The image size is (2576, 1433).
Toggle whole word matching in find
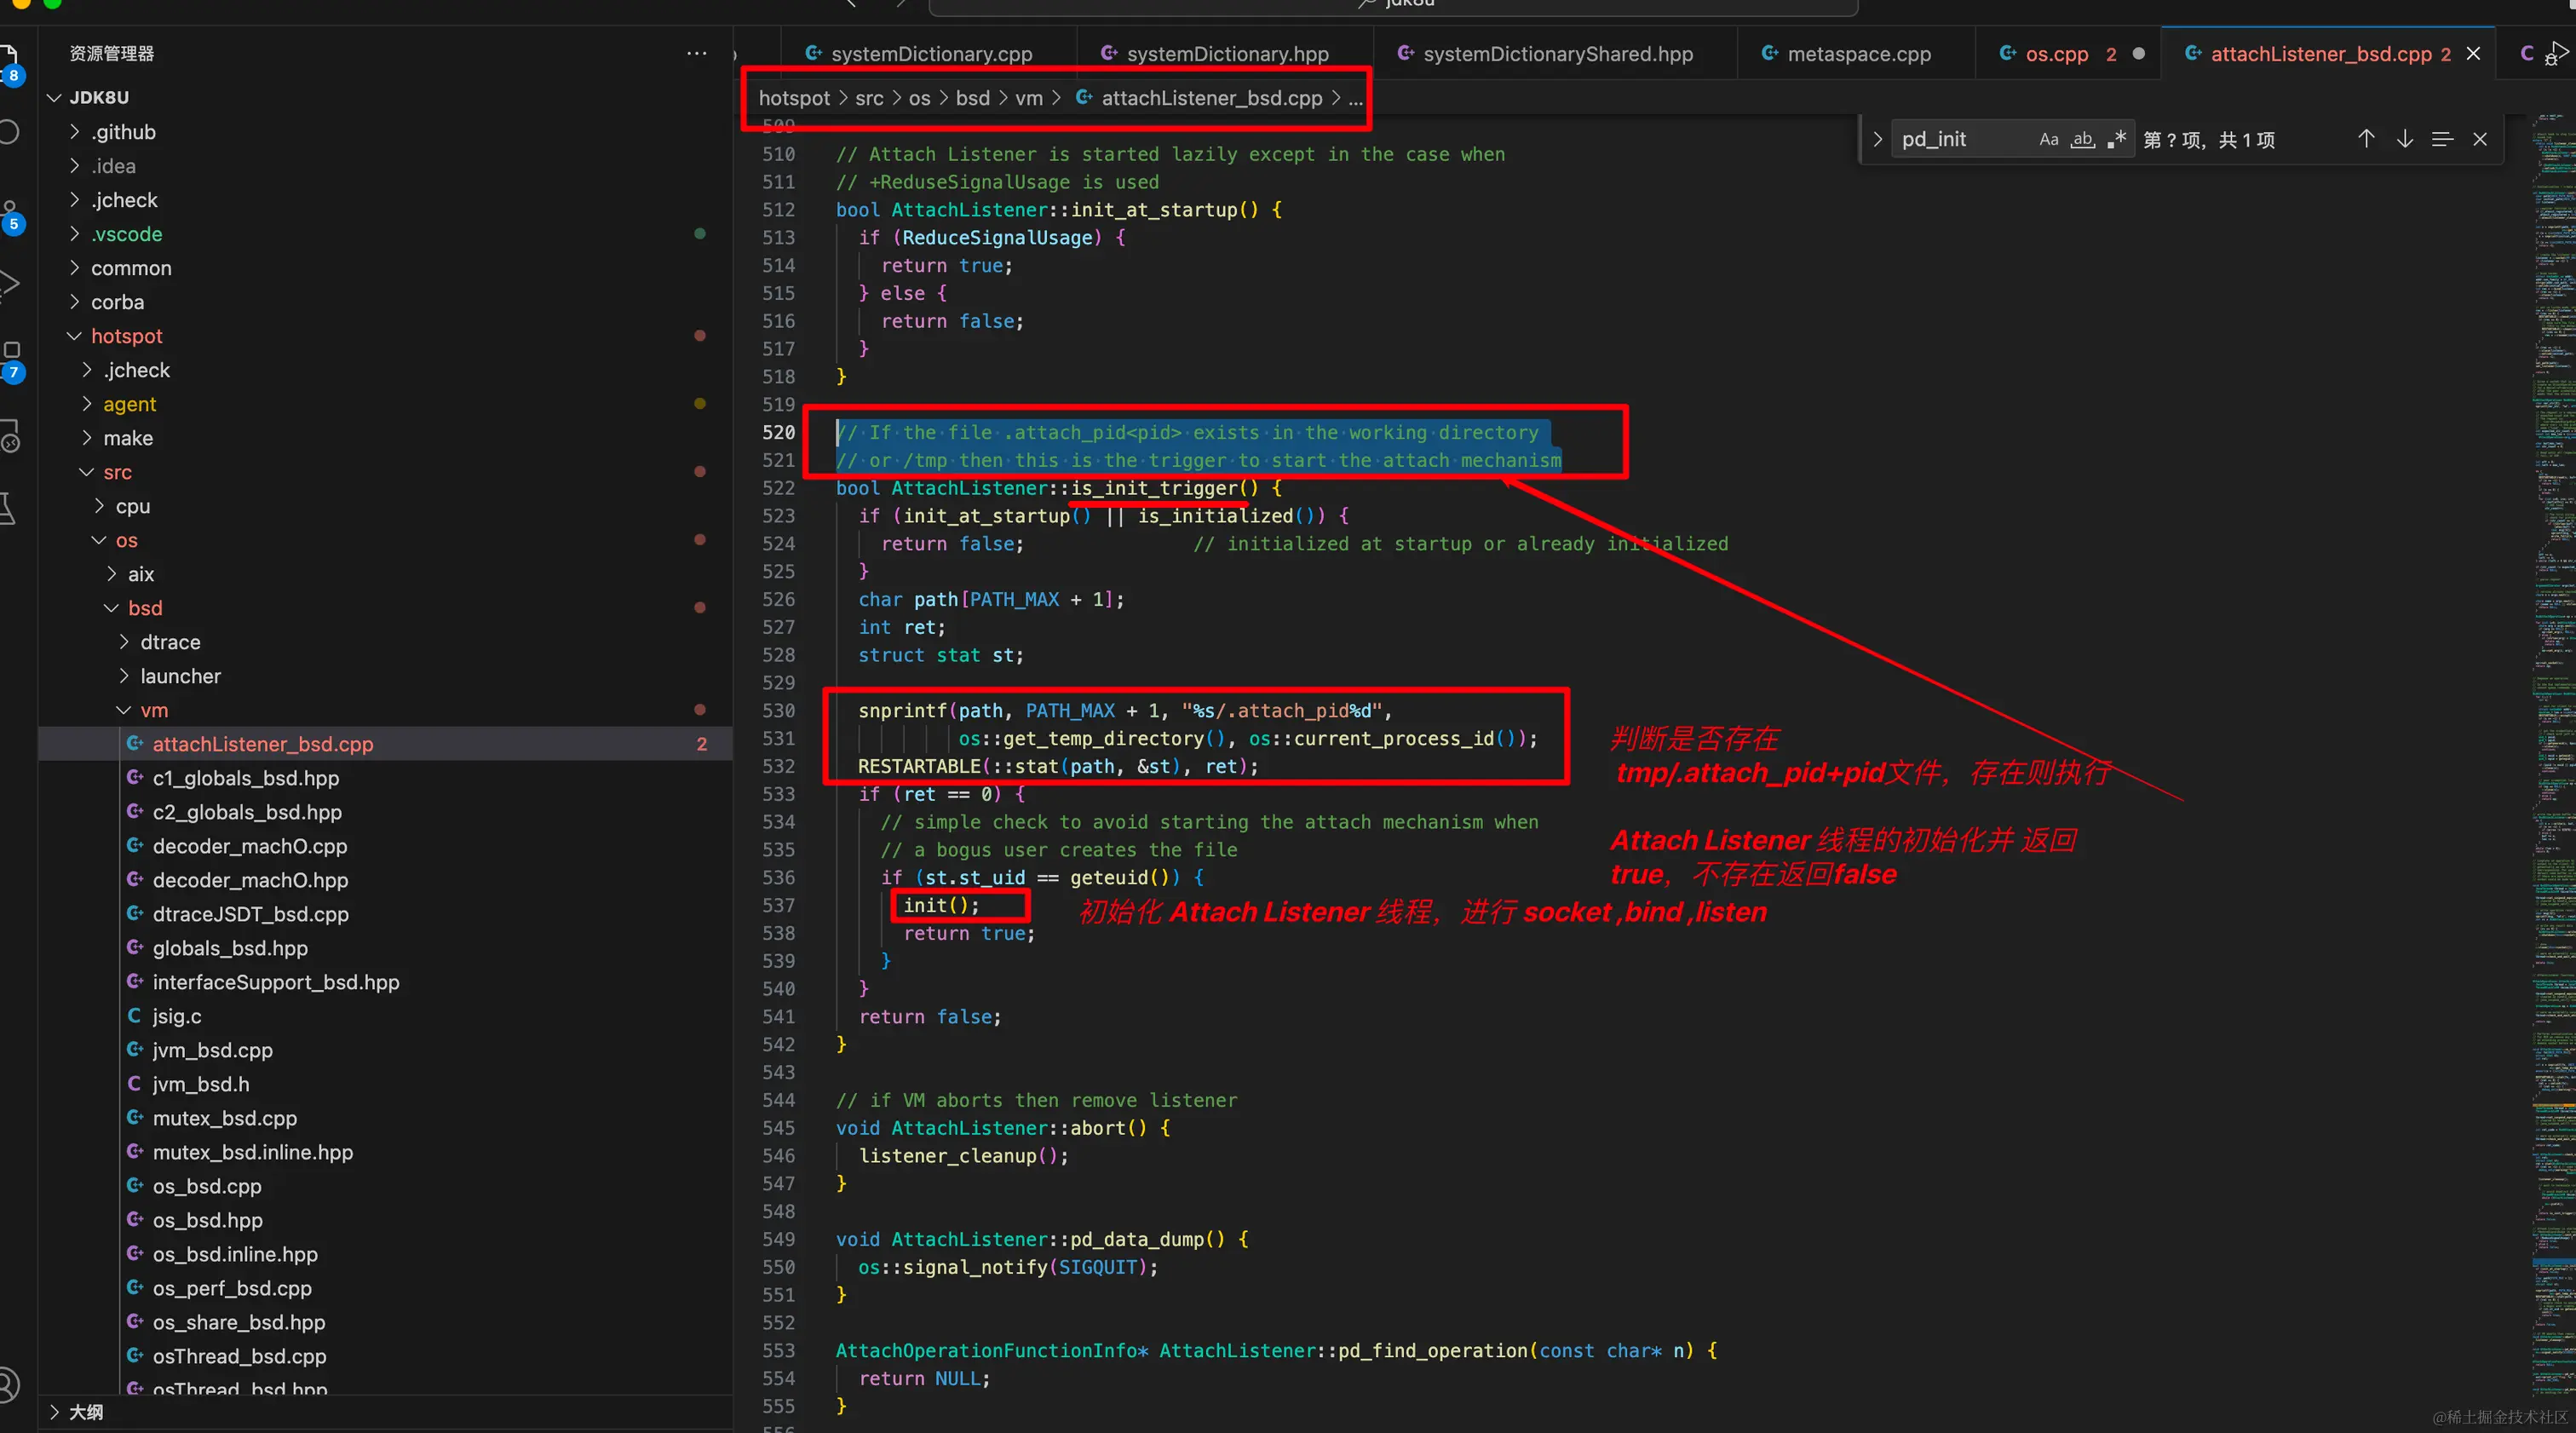click(2082, 140)
